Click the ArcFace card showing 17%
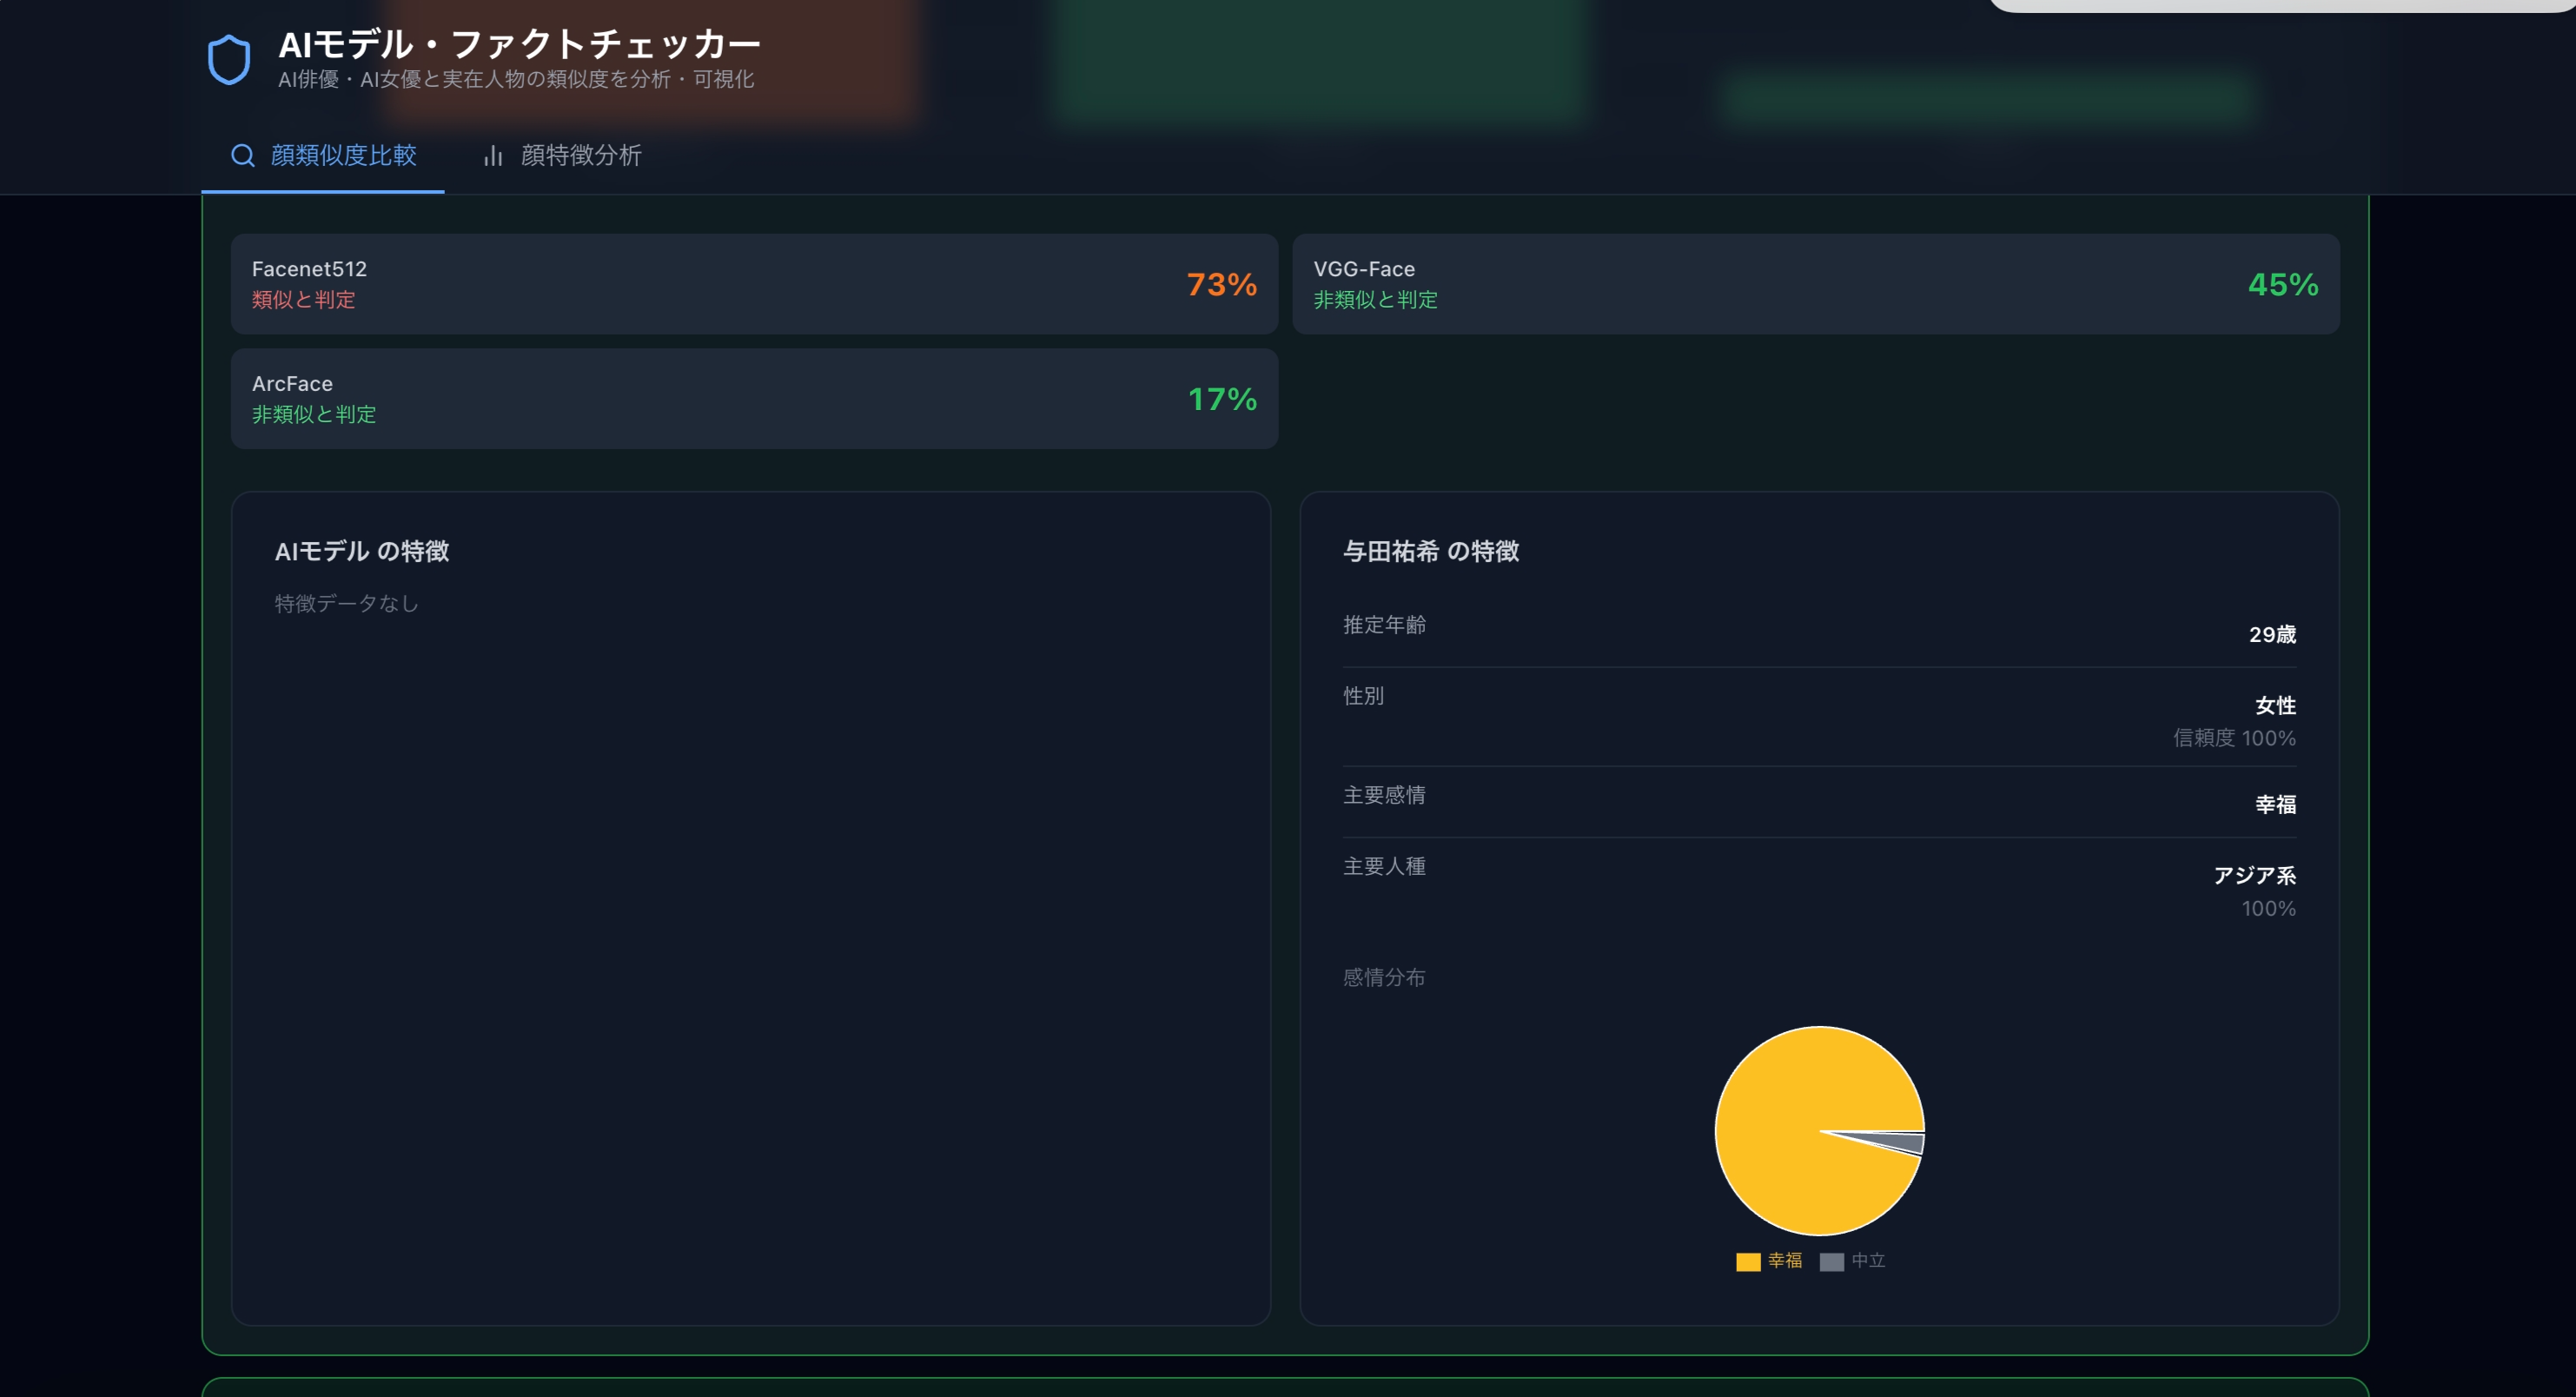 (753, 399)
